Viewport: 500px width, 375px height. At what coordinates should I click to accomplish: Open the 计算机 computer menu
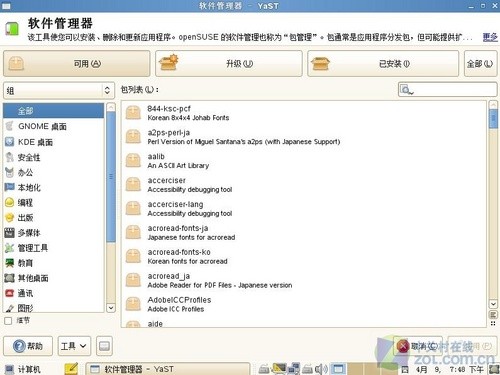[23, 369]
